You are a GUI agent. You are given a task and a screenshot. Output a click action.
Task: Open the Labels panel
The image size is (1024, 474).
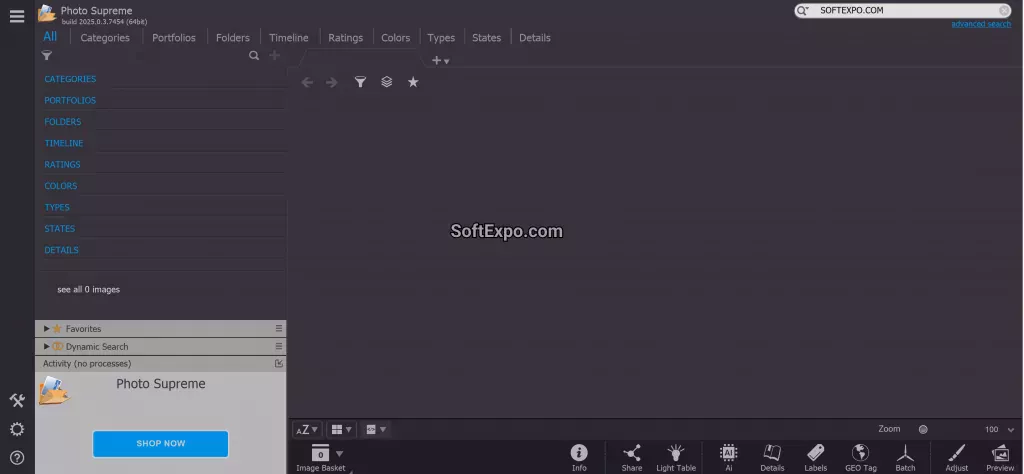pos(815,457)
